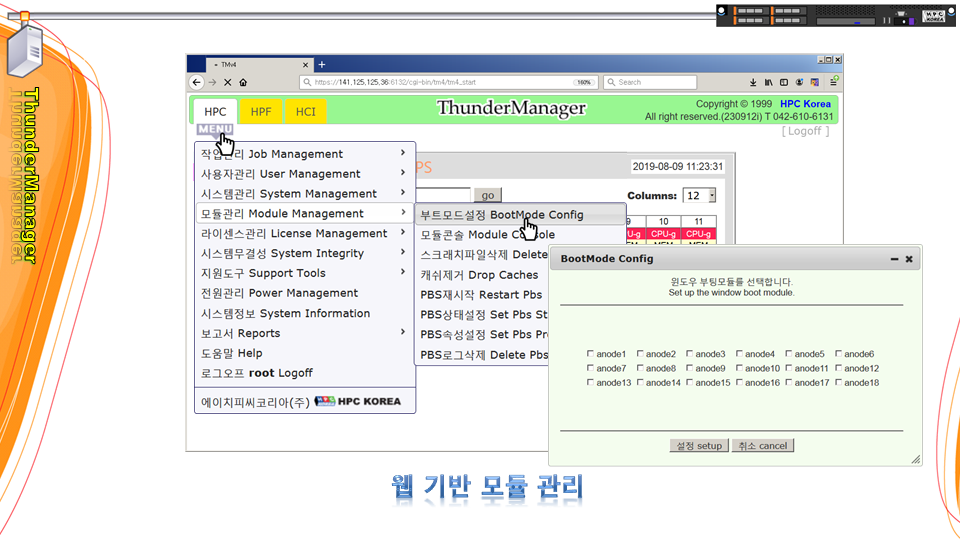The image size is (960, 540).
Task: Toggle the browser sidebar icon
Action: tap(784, 82)
